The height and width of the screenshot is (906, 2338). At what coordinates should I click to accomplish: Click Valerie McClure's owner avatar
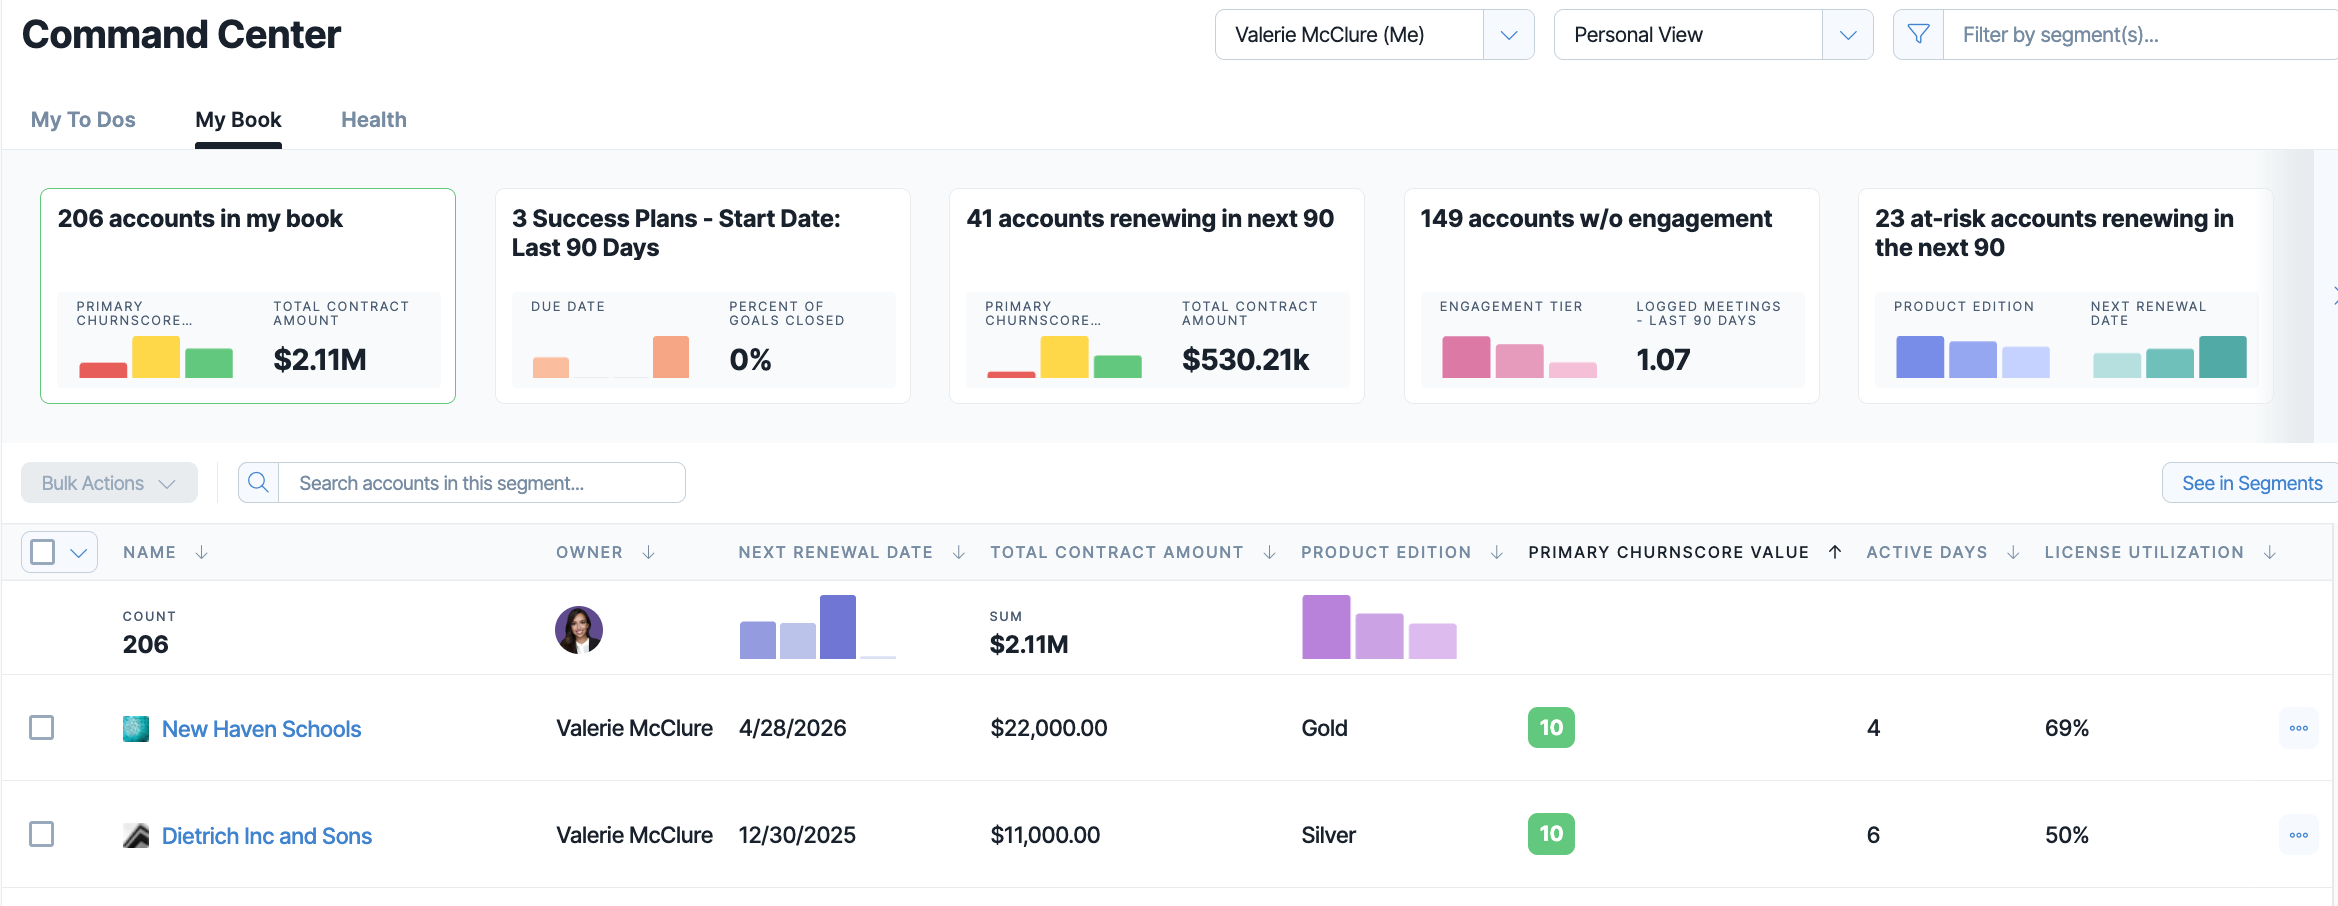point(579,630)
